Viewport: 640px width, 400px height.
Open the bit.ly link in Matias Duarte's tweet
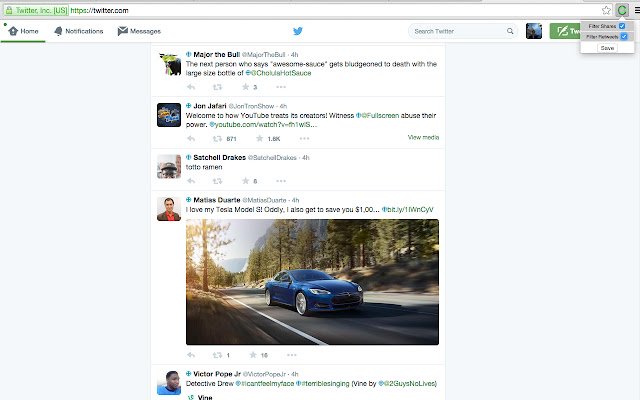[410, 209]
